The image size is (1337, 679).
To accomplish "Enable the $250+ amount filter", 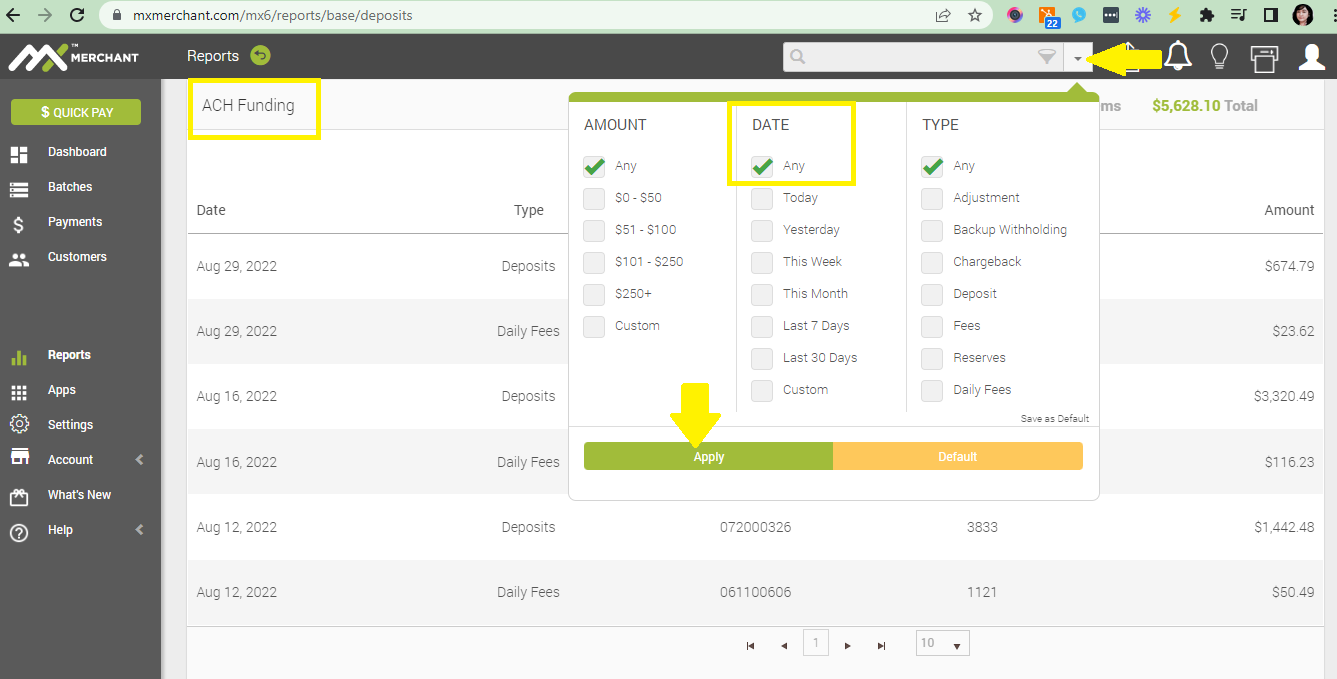I will (x=594, y=294).
